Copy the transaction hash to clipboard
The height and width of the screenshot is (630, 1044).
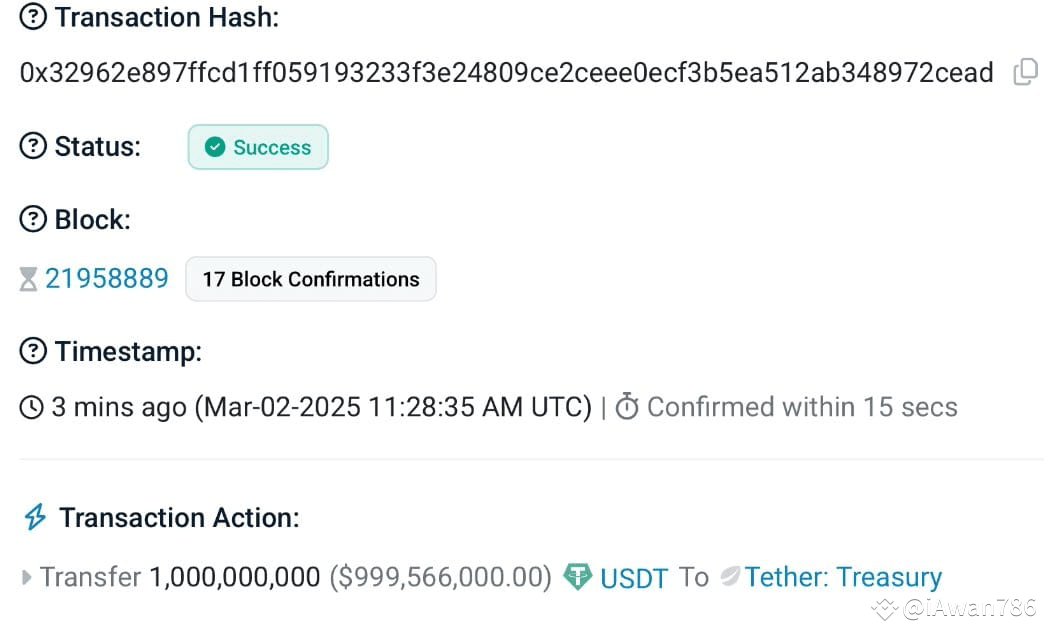(1025, 72)
